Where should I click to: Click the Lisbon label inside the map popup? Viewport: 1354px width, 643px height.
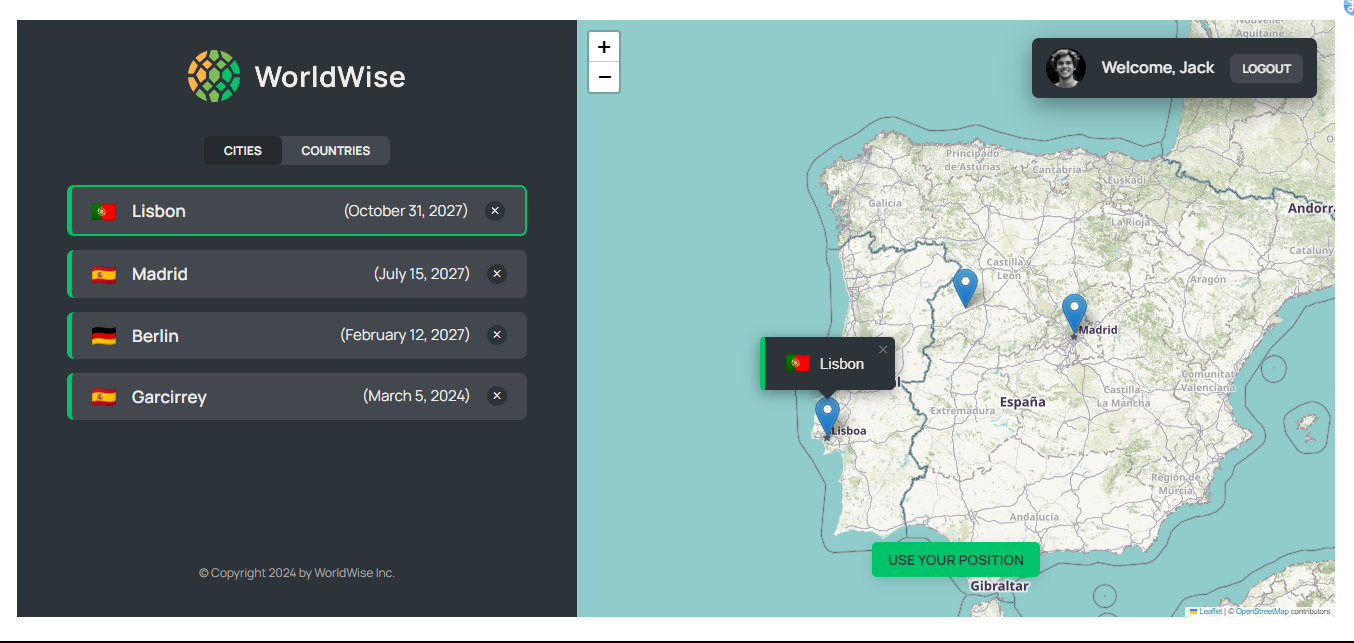coord(842,364)
